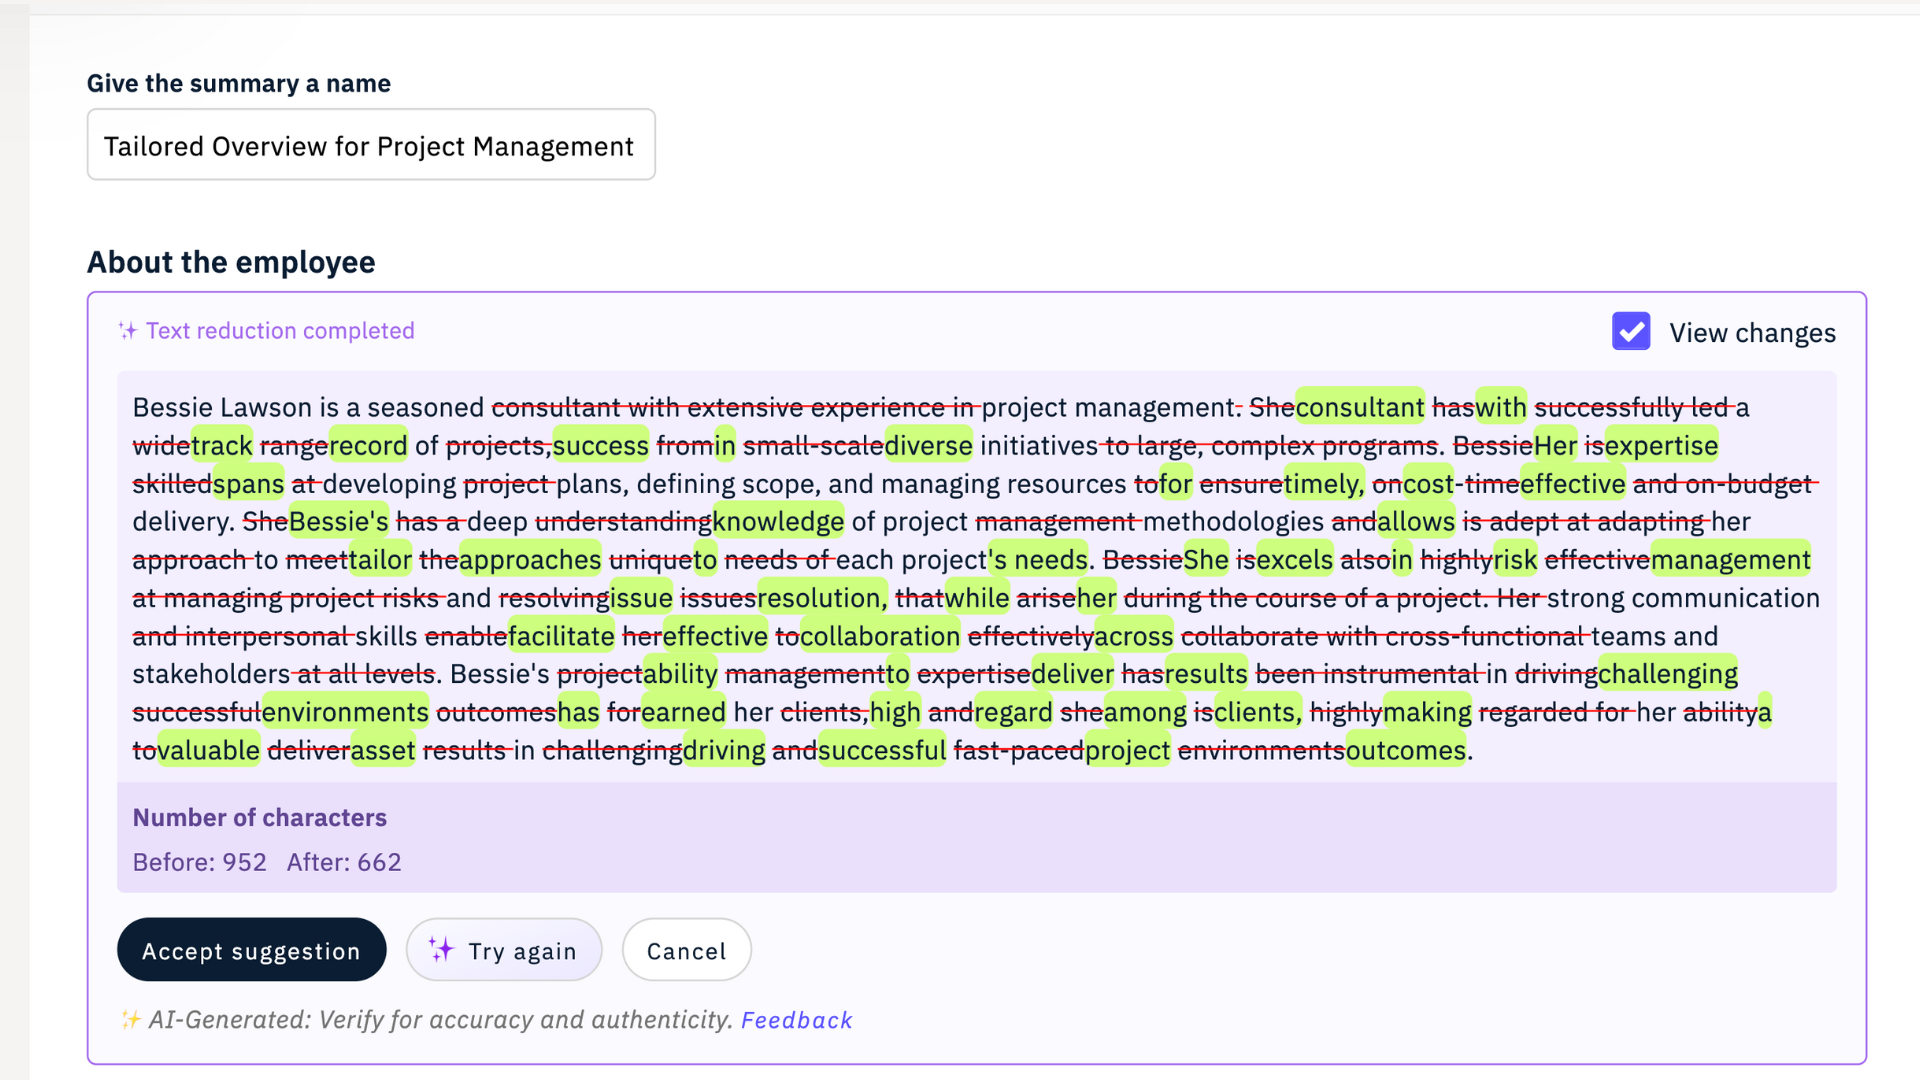This screenshot has width=1920, height=1080.
Task: Click the summary name input field
Action: point(371,145)
